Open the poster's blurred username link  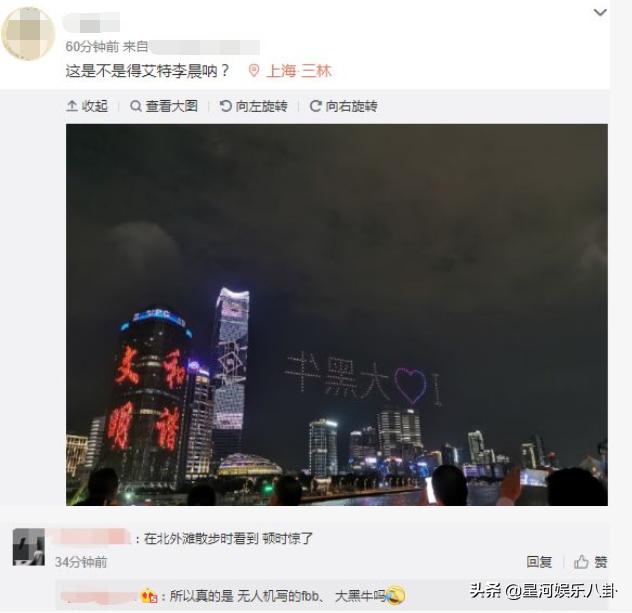[91, 22]
